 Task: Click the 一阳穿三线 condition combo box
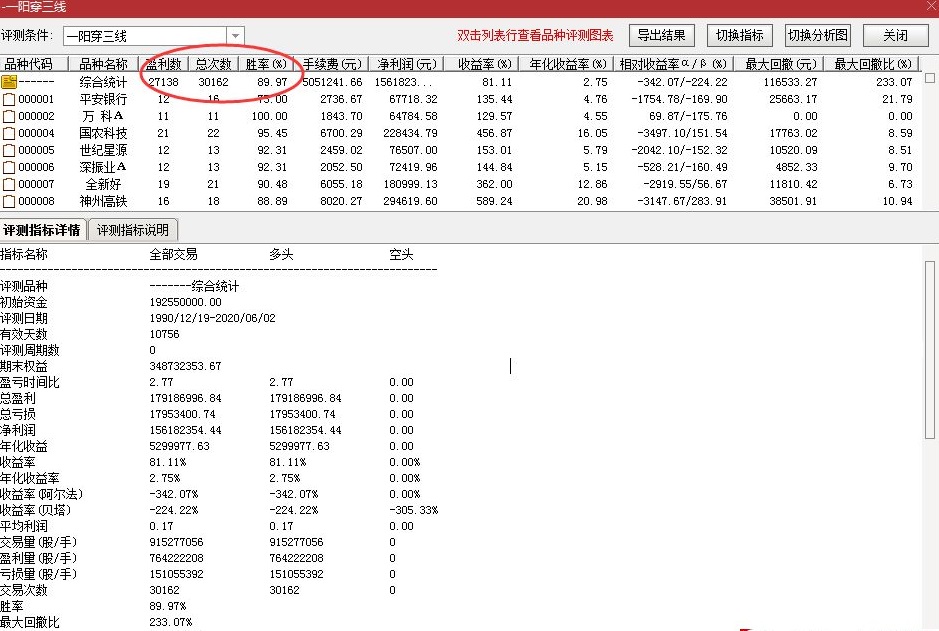tap(153, 36)
